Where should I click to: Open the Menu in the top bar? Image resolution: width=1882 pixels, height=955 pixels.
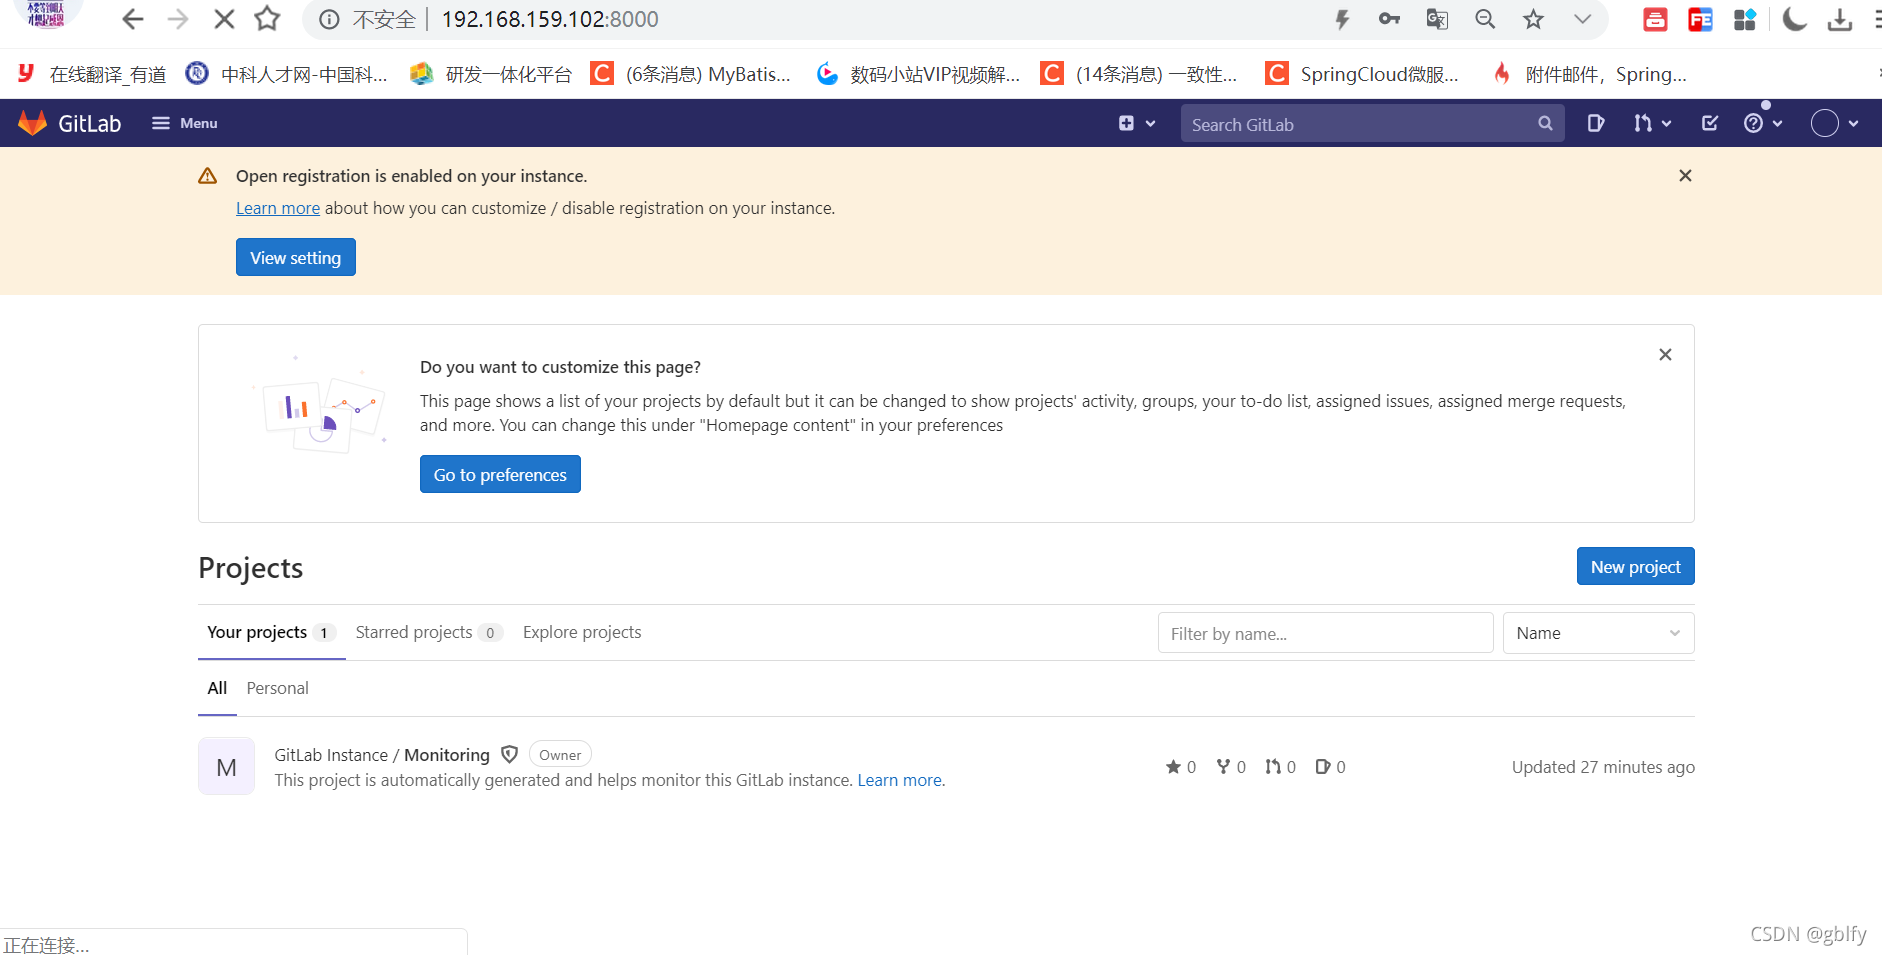[184, 122]
